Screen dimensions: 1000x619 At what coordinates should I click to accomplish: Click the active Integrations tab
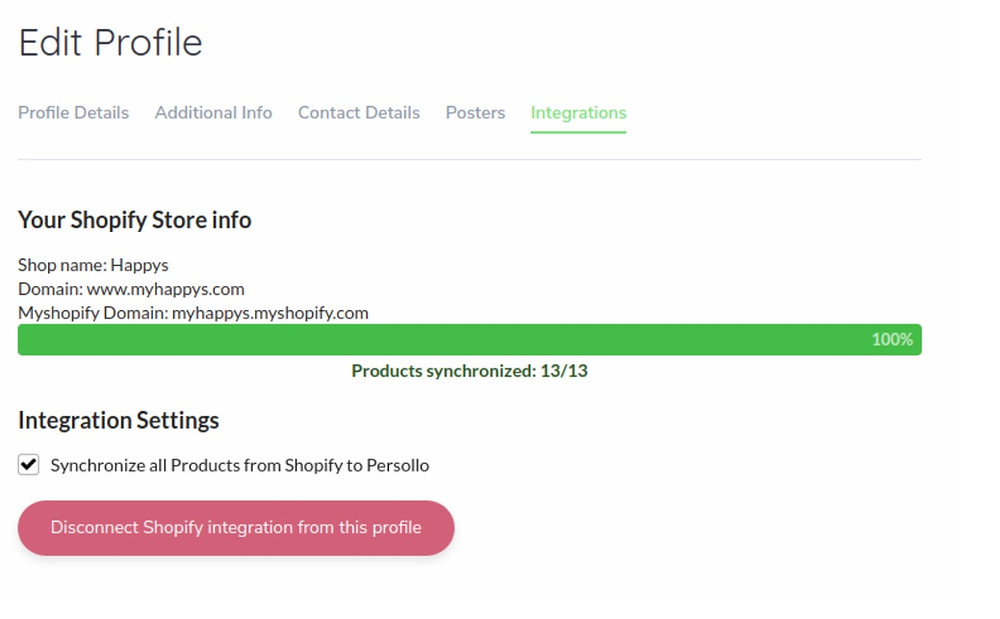tap(578, 113)
